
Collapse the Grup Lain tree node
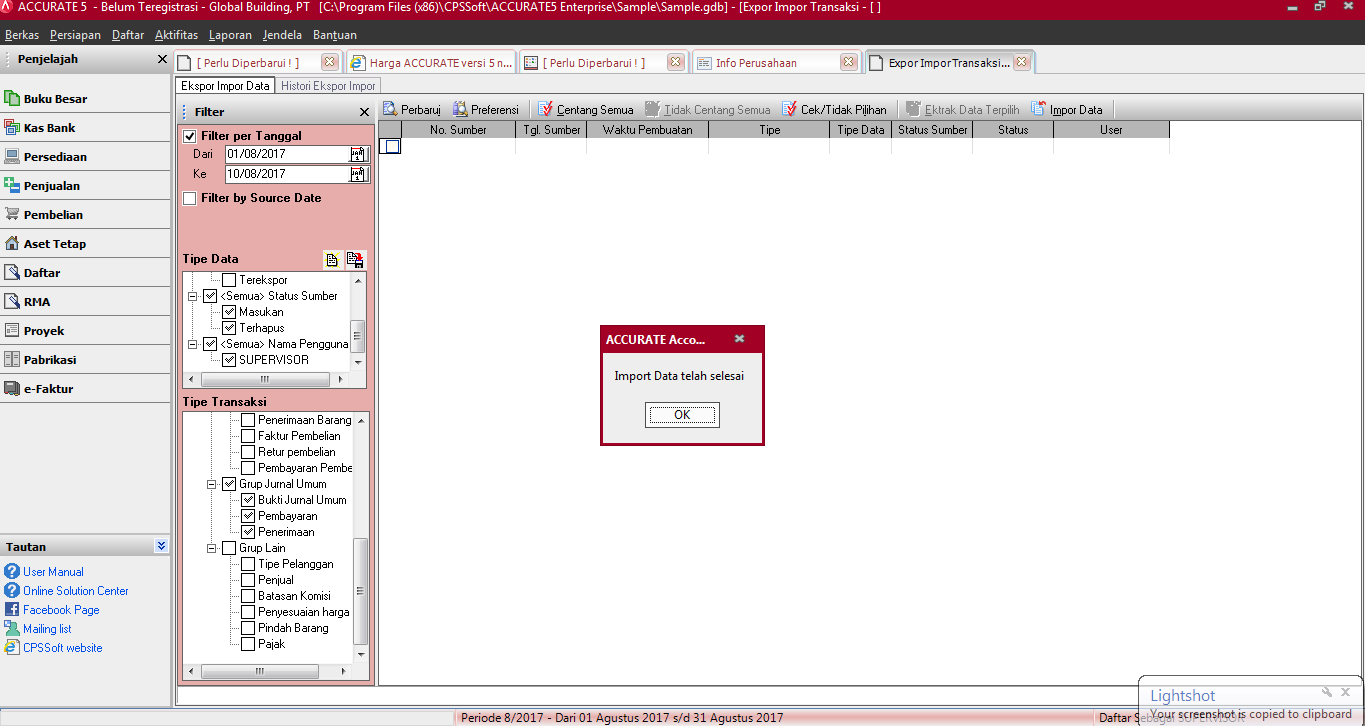212,548
